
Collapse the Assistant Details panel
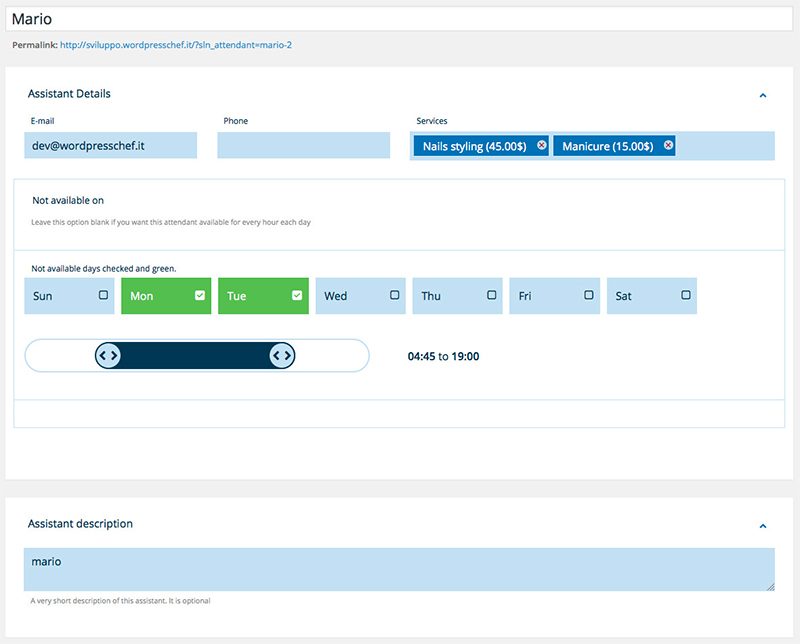763,95
